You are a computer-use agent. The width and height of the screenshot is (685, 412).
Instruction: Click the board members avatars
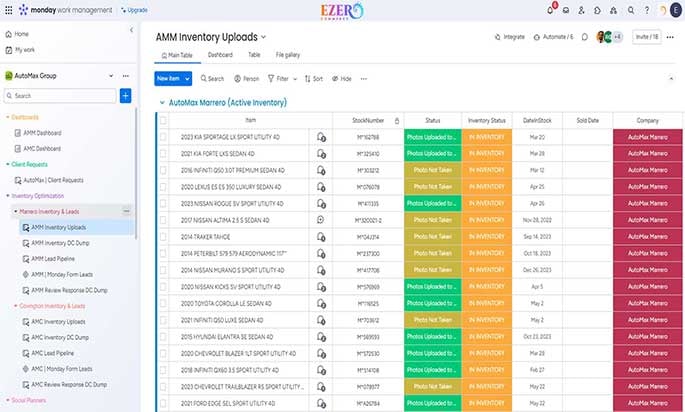tap(609, 37)
